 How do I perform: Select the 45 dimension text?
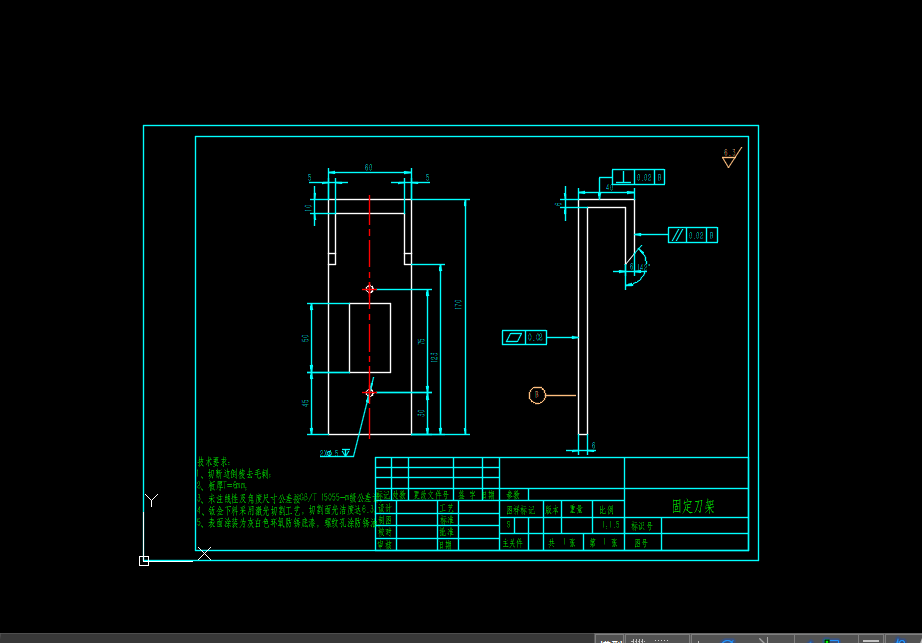(x=305, y=403)
